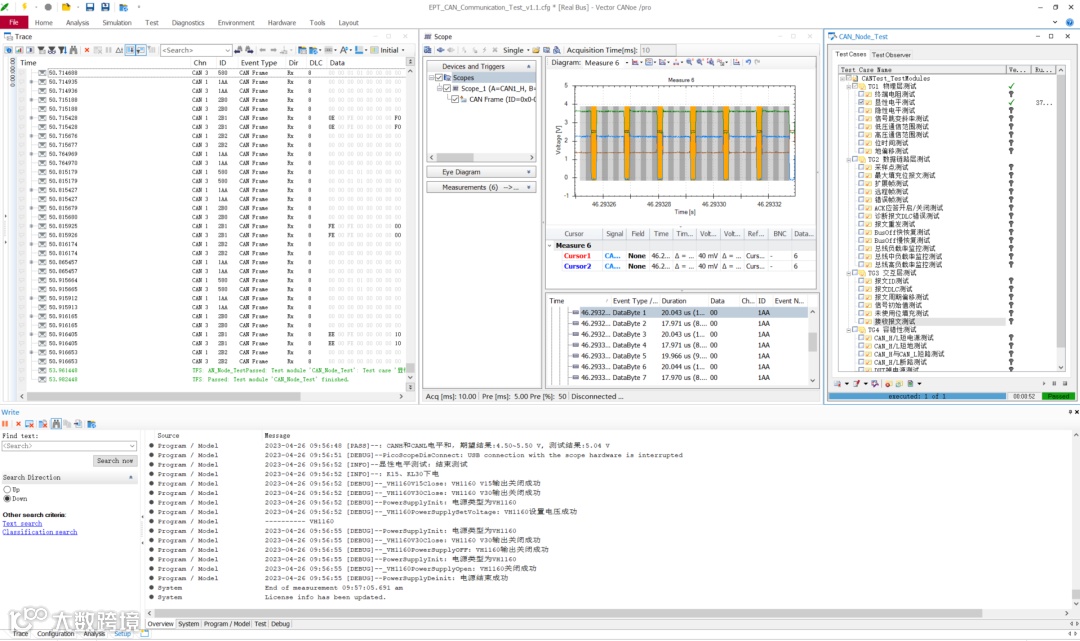Screen dimensions: 1080x641
Task: Select the Up search direction radio button
Action: click(x=7, y=489)
